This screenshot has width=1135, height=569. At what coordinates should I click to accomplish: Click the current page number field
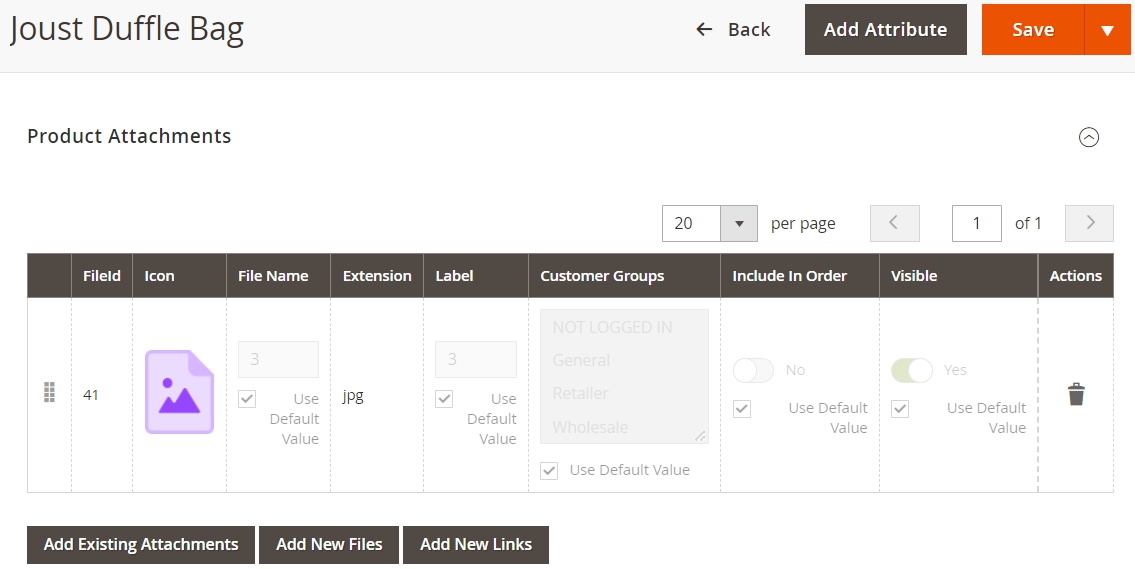pos(976,223)
